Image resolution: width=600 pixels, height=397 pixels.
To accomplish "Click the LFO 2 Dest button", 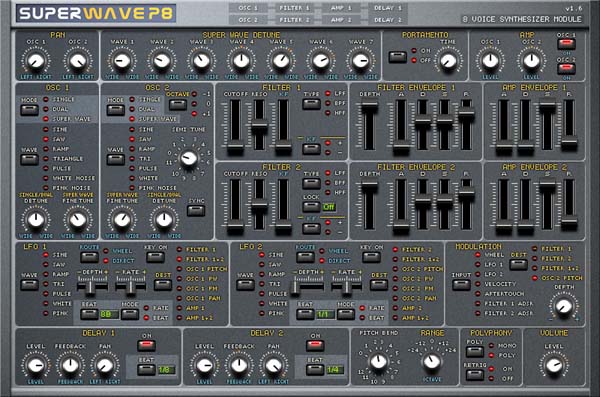I will (379, 285).
